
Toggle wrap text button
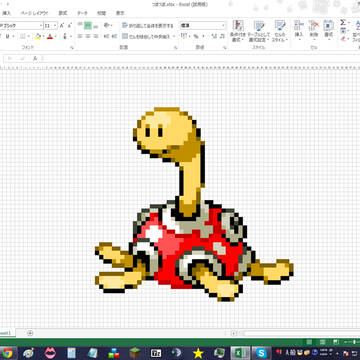pyautogui.click(x=148, y=25)
